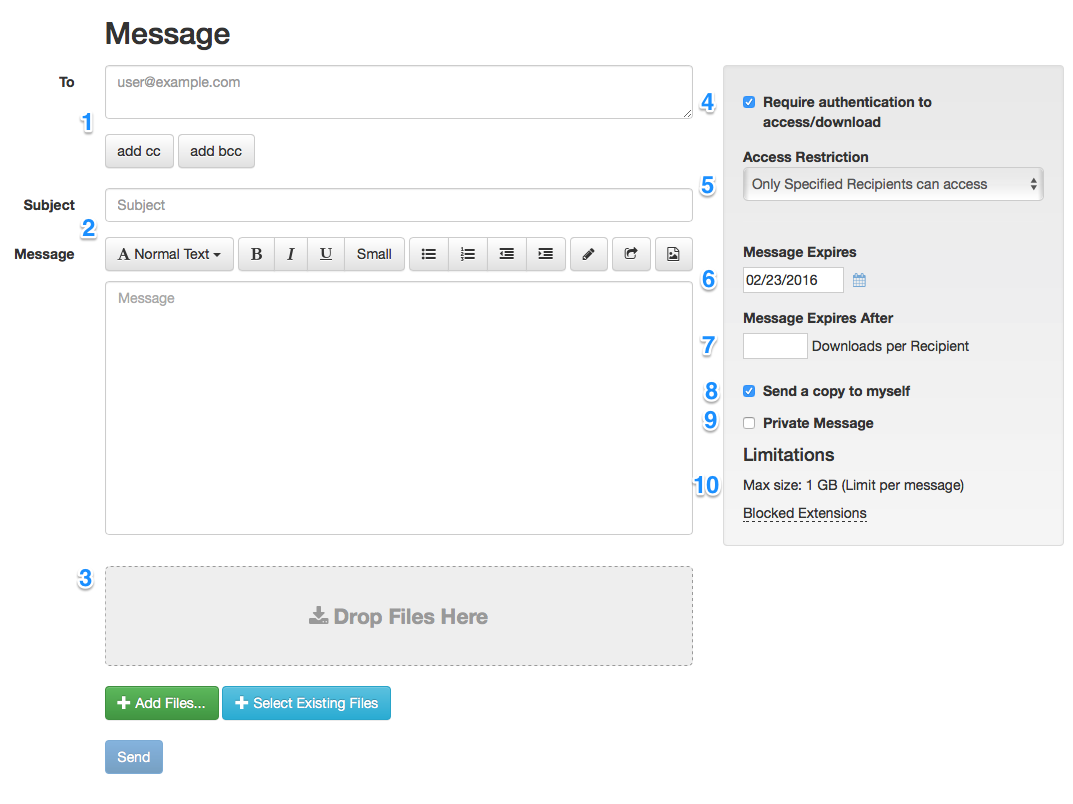The width and height of the screenshot is (1073, 804).
Task: Reveal the cc field with add cc
Action: [138, 151]
